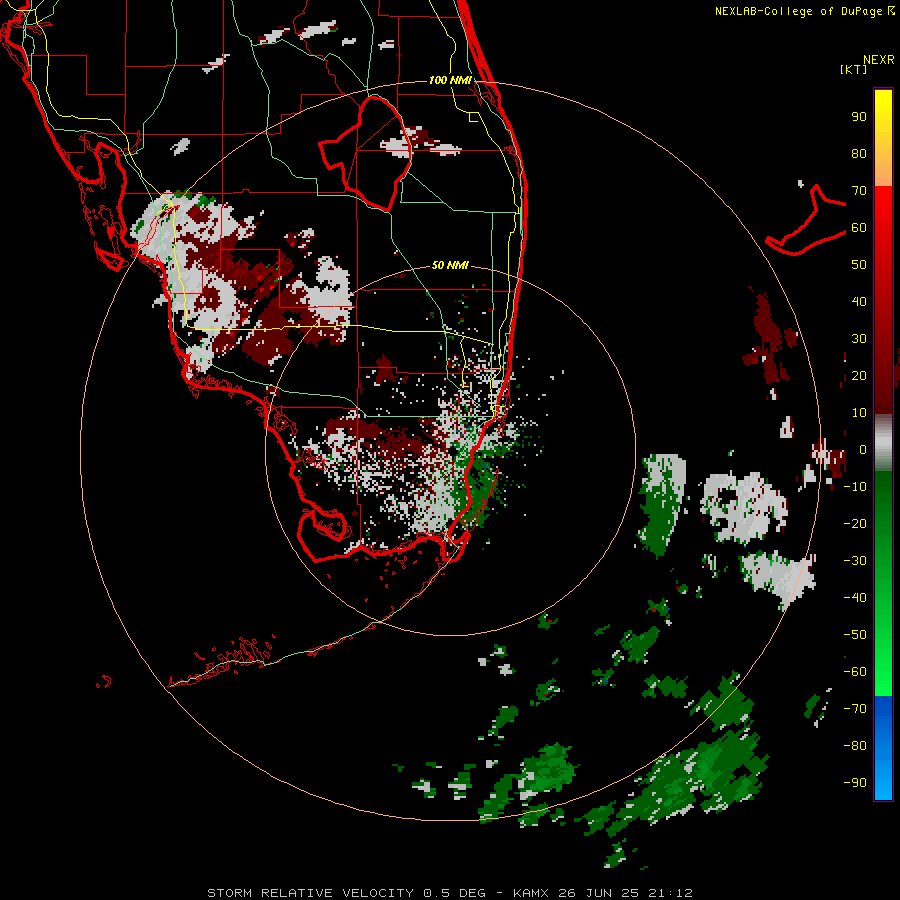This screenshot has height=900, width=900.
Task: Click the -80 value on velocity scale
Action: pyautogui.click(x=855, y=746)
